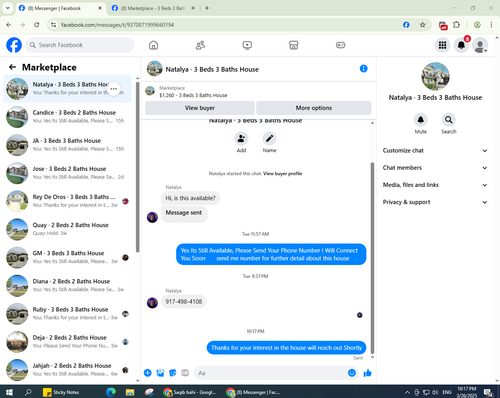Open Jose - 3 Beds 2 Baths House chat
The width and height of the screenshot is (500, 398).
tap(67, 173)
